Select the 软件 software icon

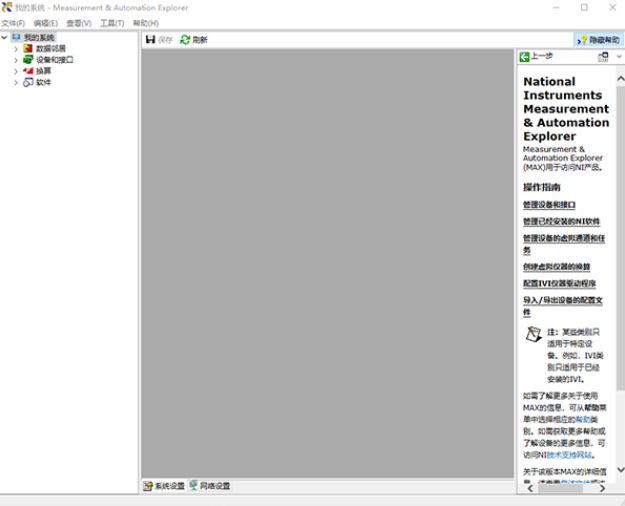click(28, 82)
